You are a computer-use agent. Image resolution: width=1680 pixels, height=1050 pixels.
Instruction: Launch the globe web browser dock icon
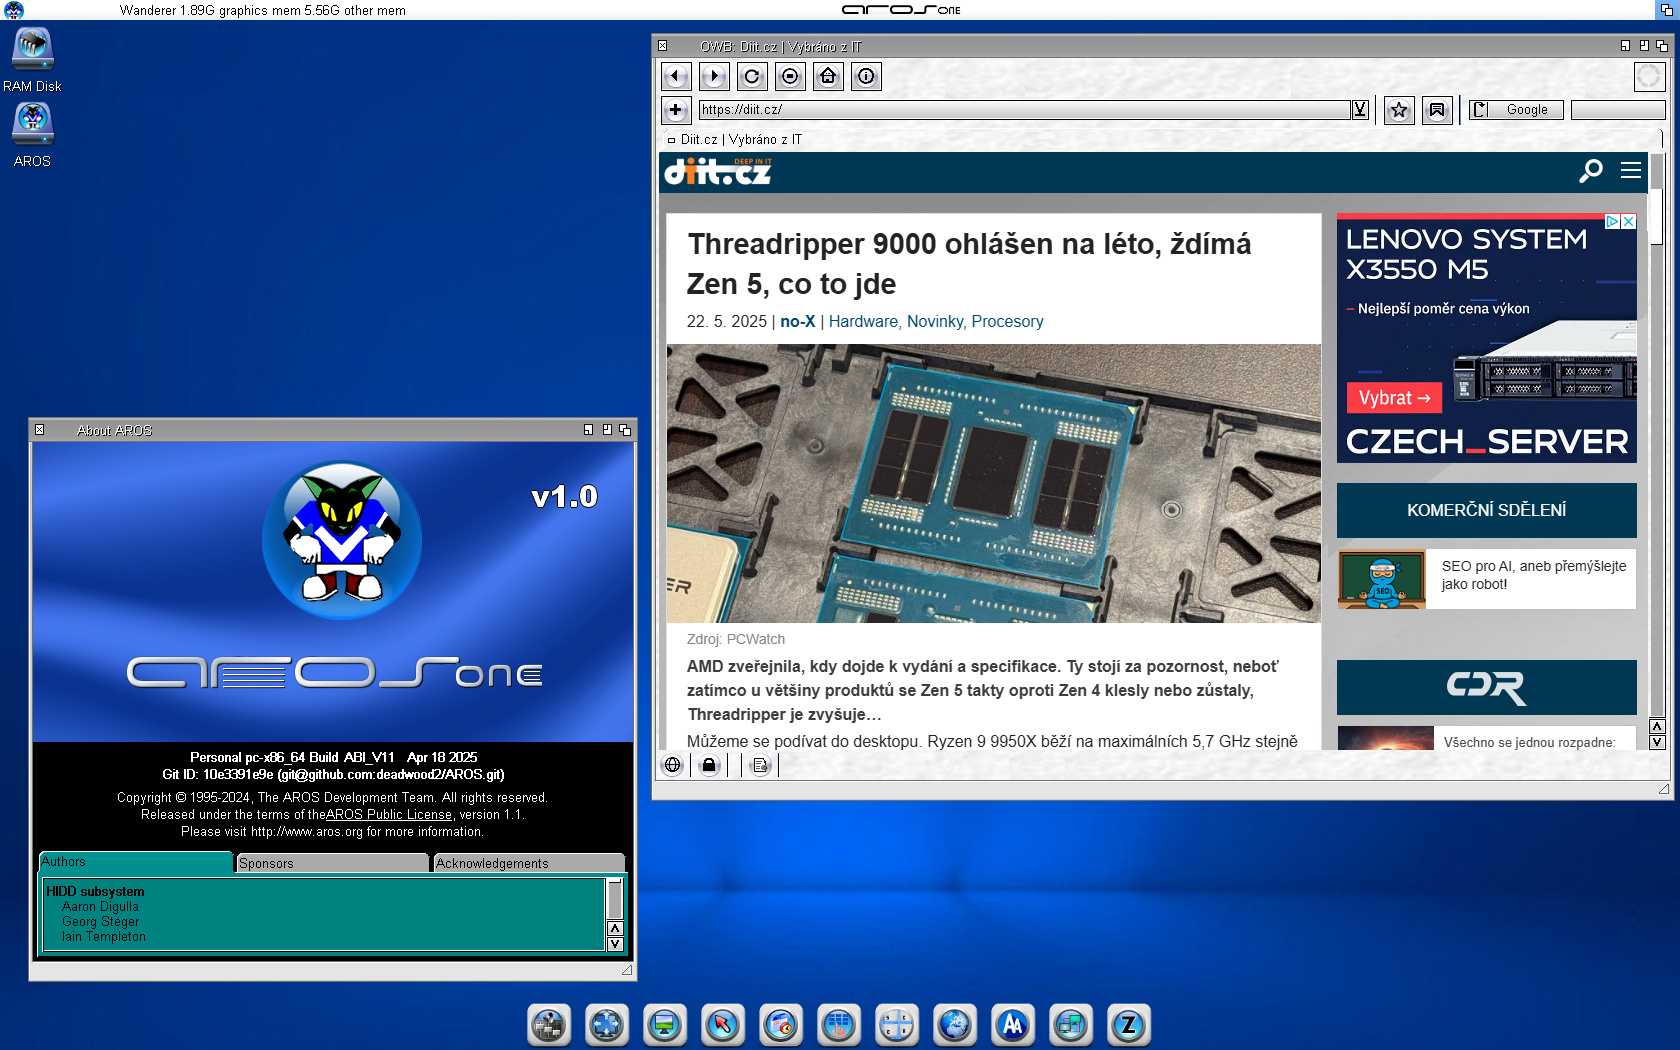[x=955, y=1025]
